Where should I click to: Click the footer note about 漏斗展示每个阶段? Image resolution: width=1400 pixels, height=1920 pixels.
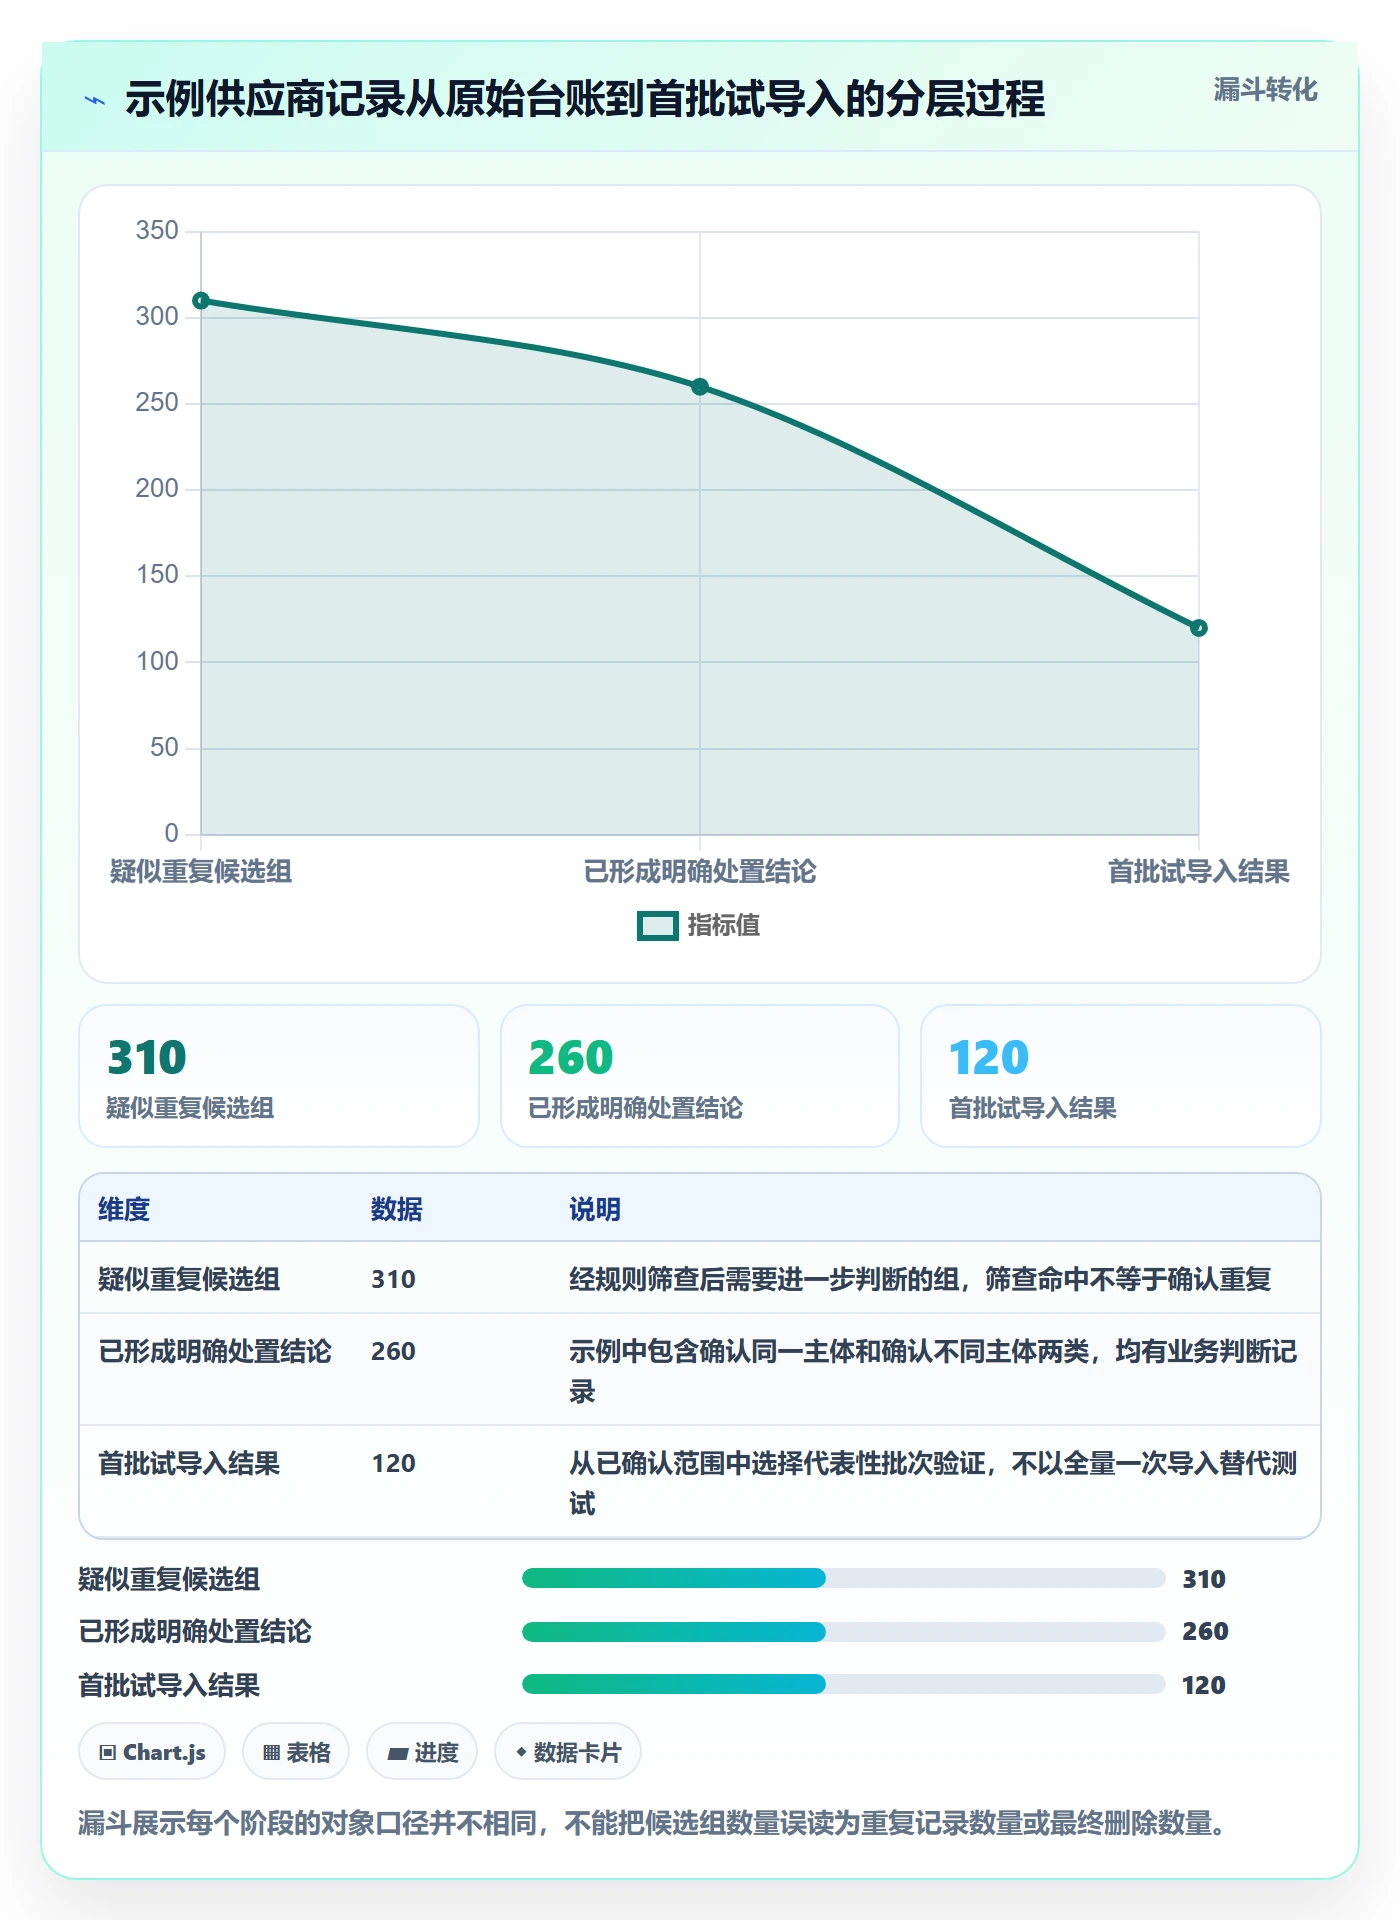click(x=652, y=1824)
